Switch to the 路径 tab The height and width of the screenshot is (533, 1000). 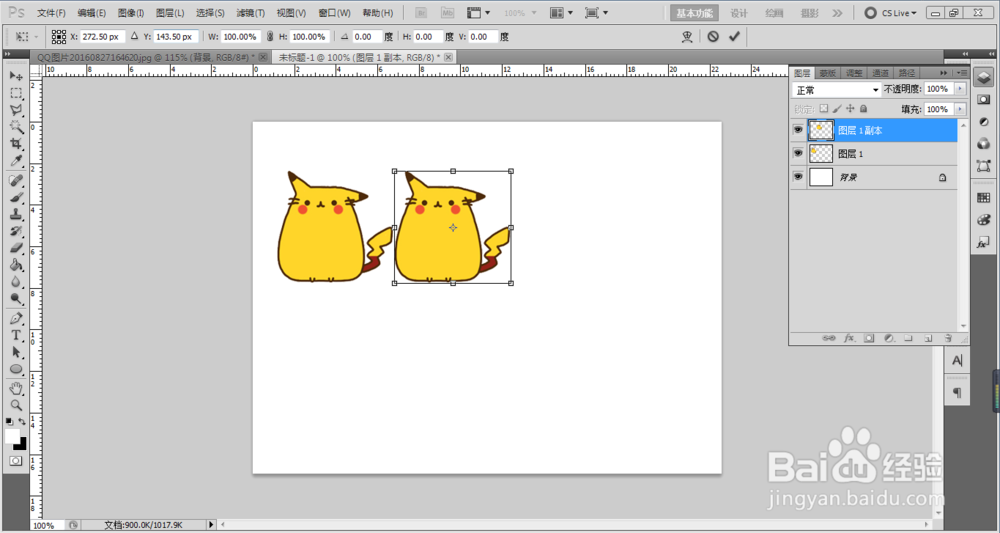coord(906,73)
